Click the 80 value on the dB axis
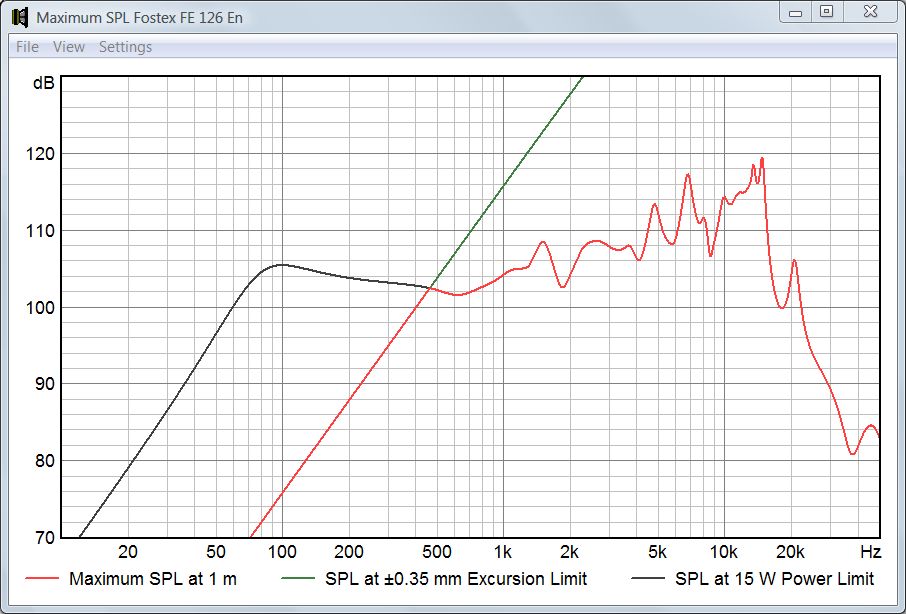Screen dimensions: 906x614 (43, 461)
